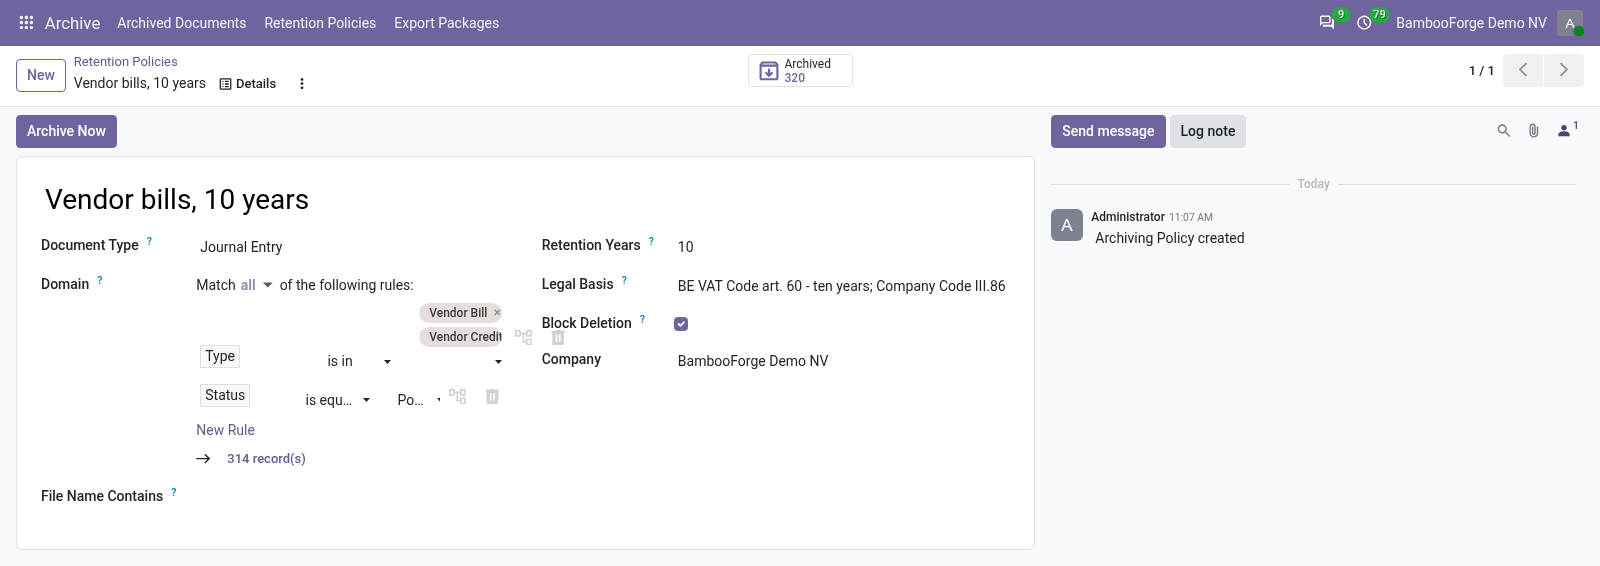Screen dimensions: 1600x566
Task: Open the apps grid menu icon
Action: [27, 22]
